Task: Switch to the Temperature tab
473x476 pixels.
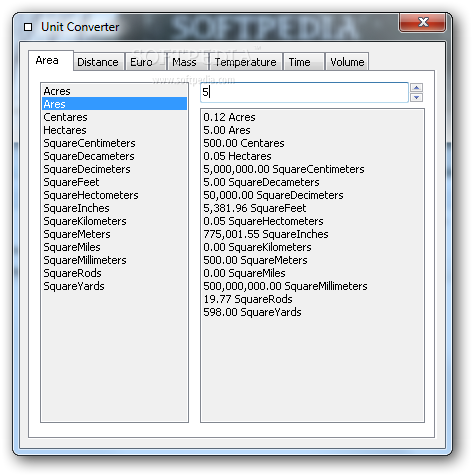Action: tap(246, 62)
